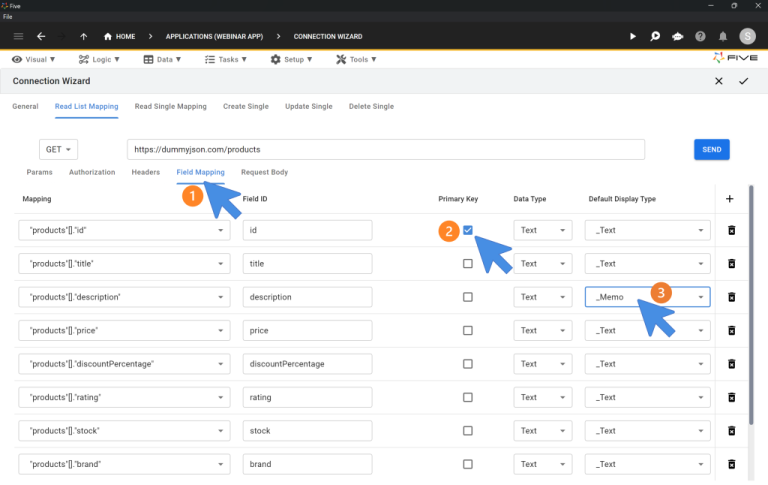The image size is (768, 485).
Task: Delete the price mapping row
Action: [x=732, y=330]
